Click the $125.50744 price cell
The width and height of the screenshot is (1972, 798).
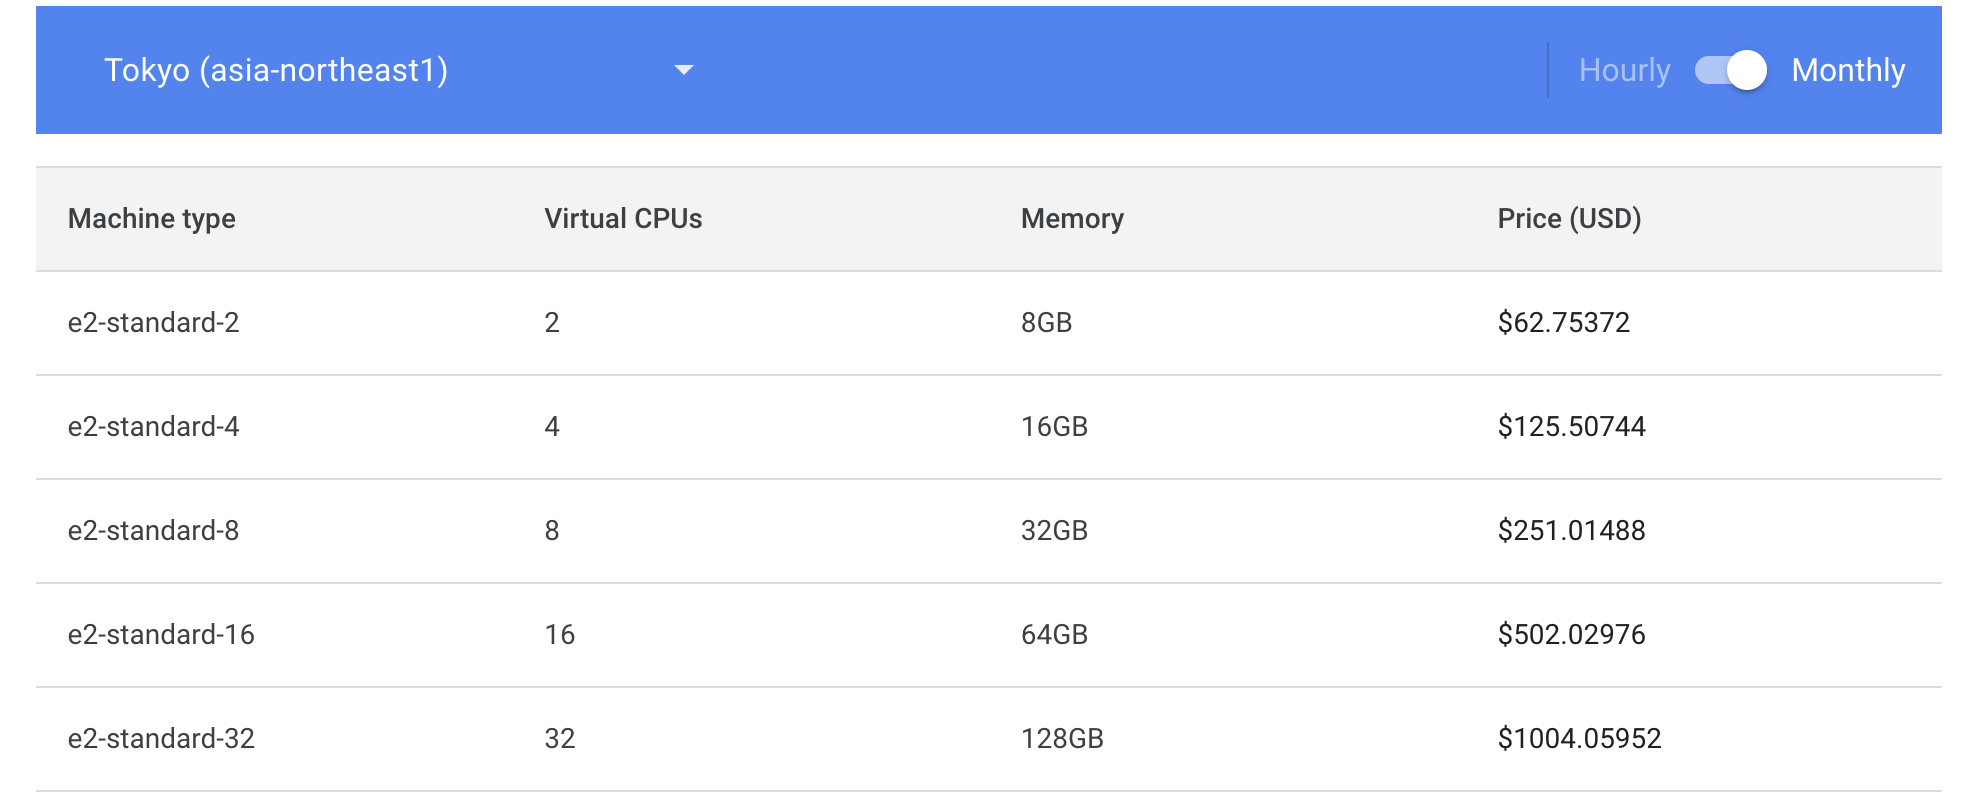tap(1571, 427)
